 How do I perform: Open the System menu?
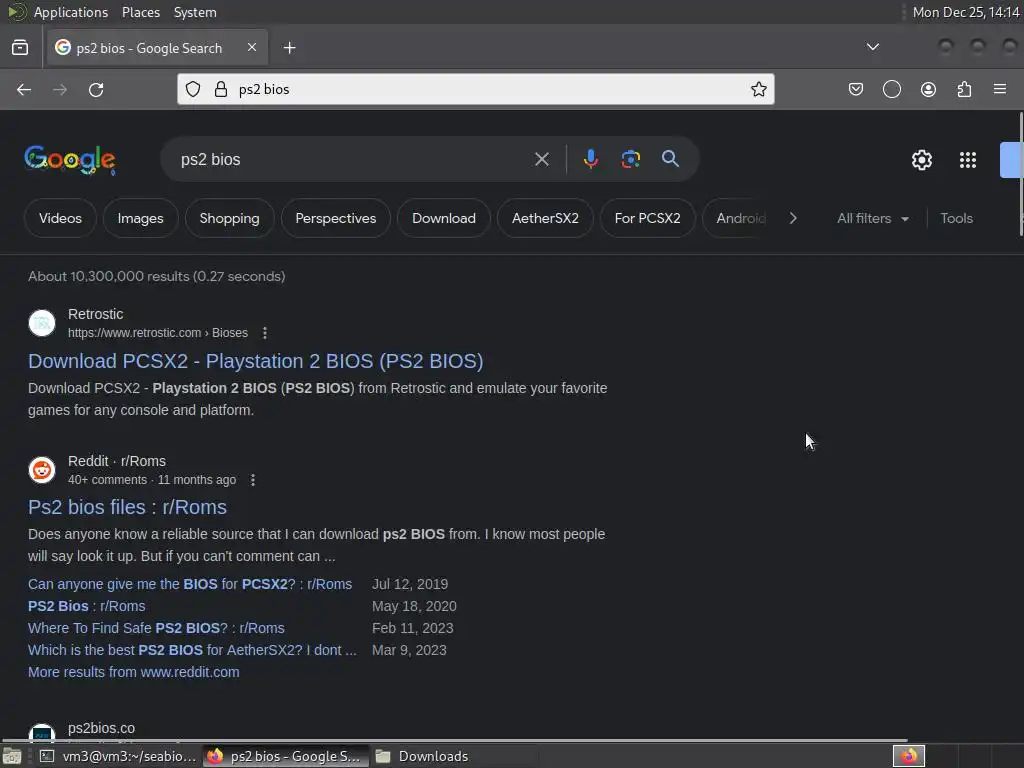click(195, 12)
